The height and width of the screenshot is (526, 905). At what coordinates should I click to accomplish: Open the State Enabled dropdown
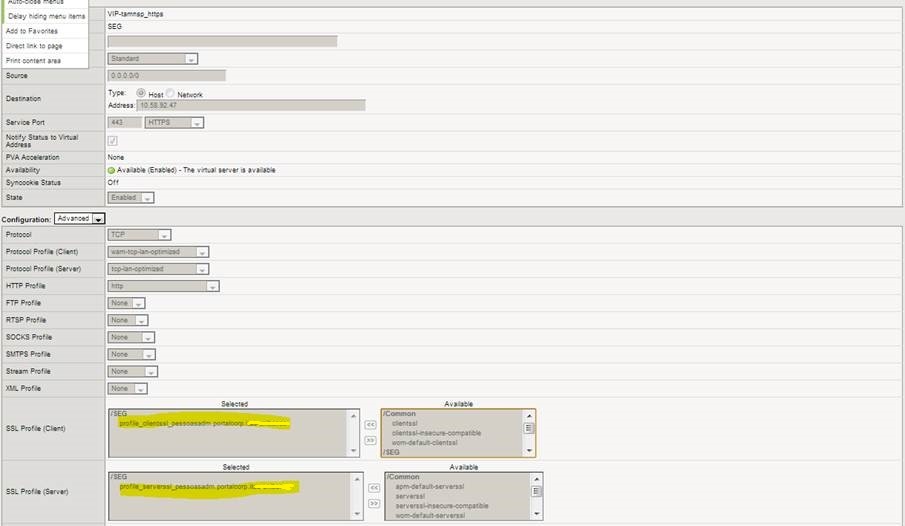point(131,198)
